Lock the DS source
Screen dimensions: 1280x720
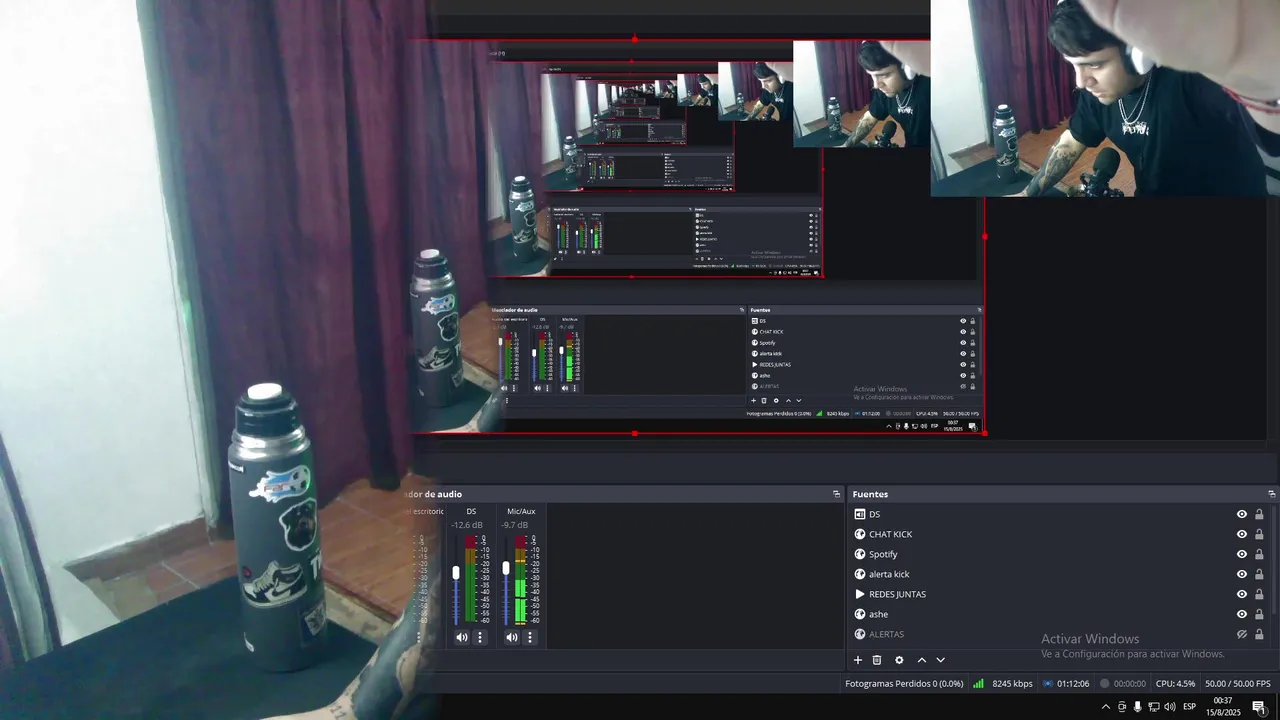tap(1259, 514)
